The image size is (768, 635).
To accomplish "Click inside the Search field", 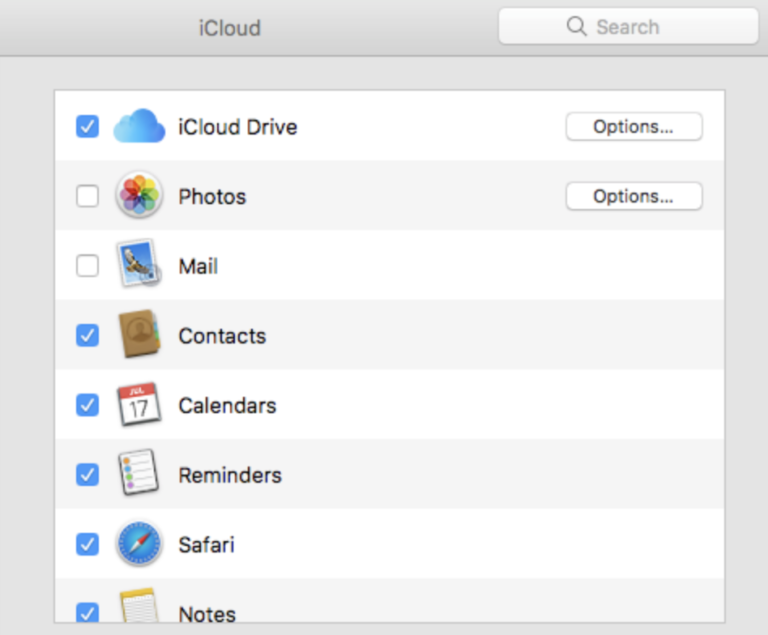I will (x=628, y=26).
